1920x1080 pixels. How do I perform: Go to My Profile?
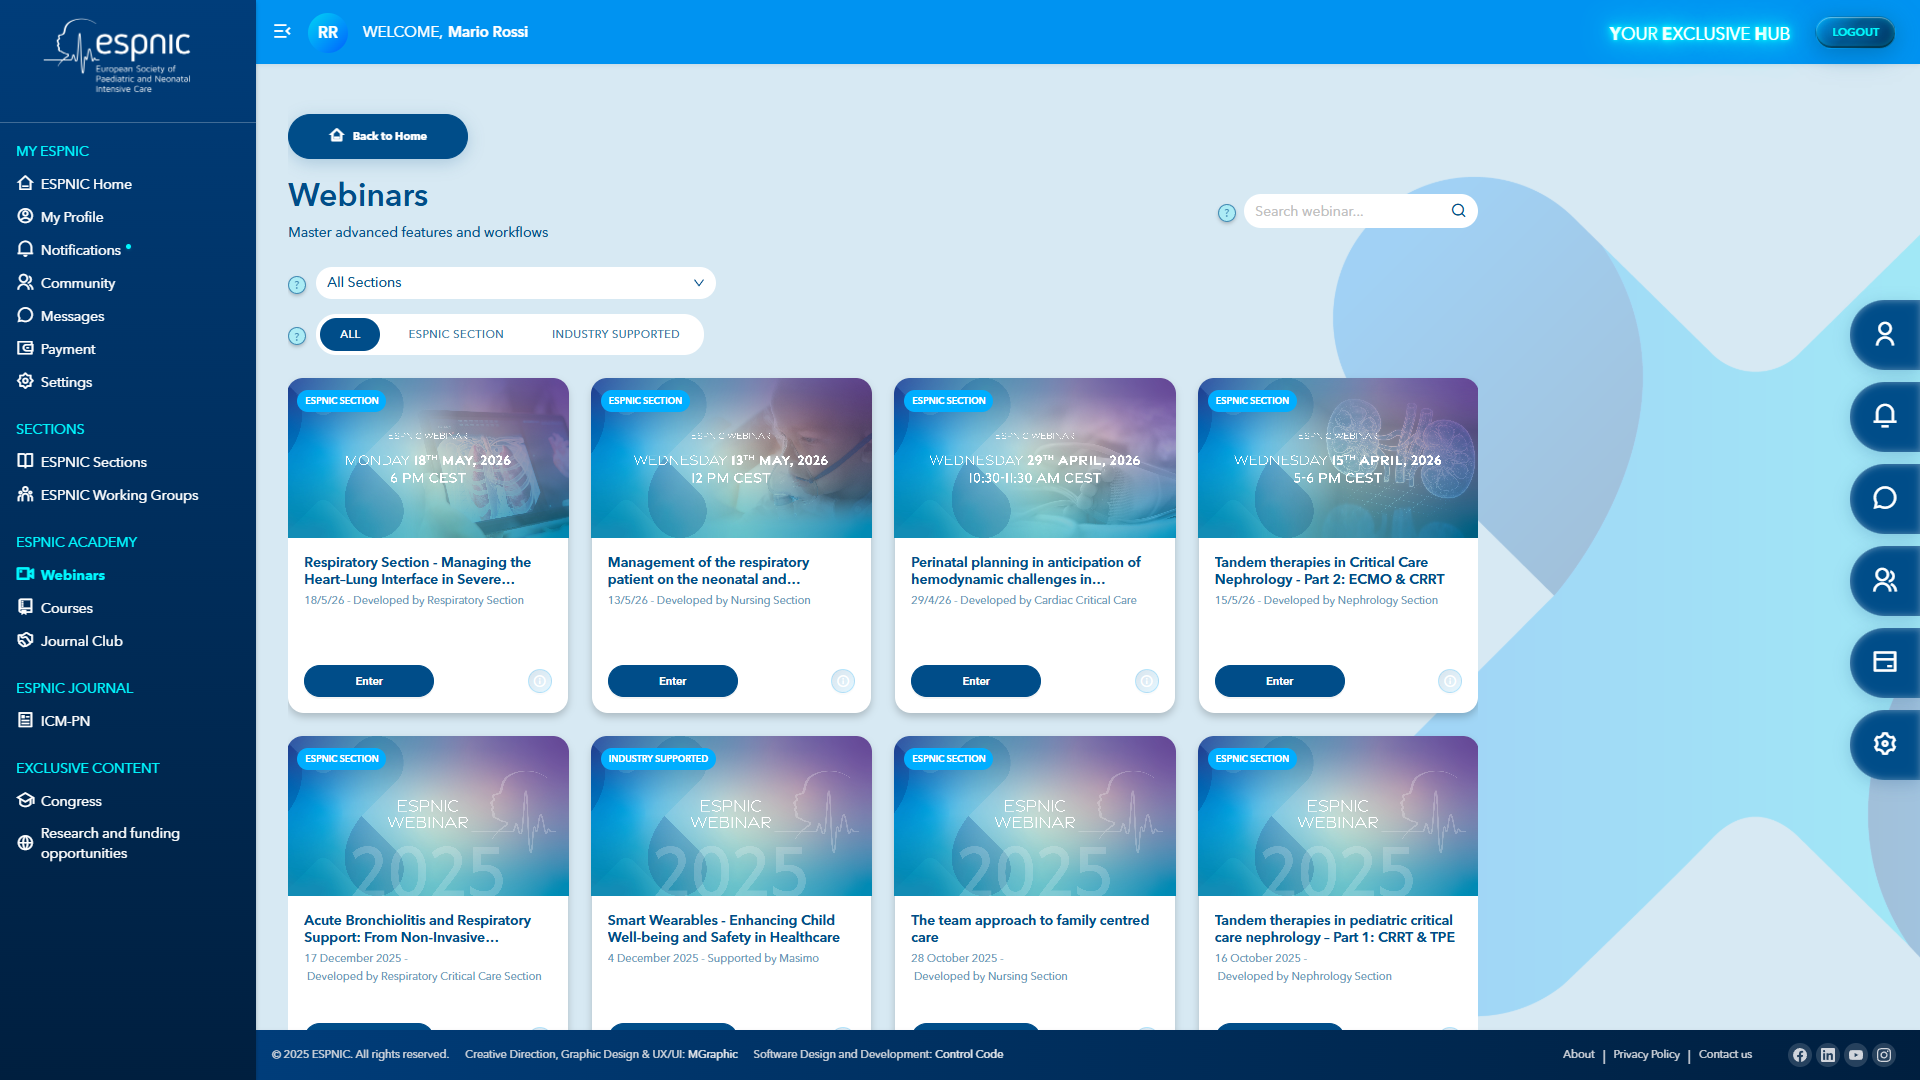[60, 217]
